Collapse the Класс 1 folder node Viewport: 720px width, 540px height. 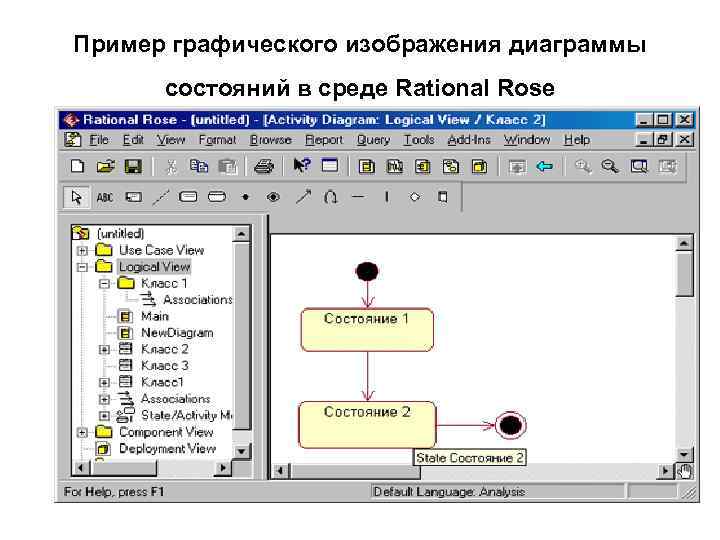(104, 284)
